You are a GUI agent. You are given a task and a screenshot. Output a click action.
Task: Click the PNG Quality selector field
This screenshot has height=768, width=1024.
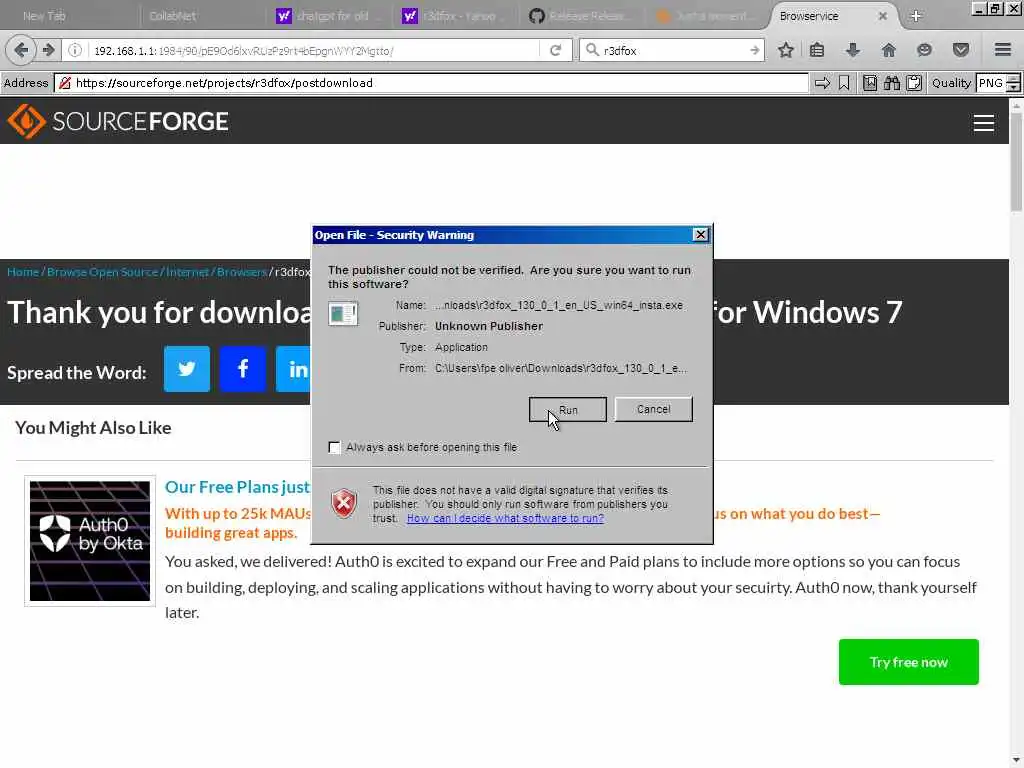(991, 83)
